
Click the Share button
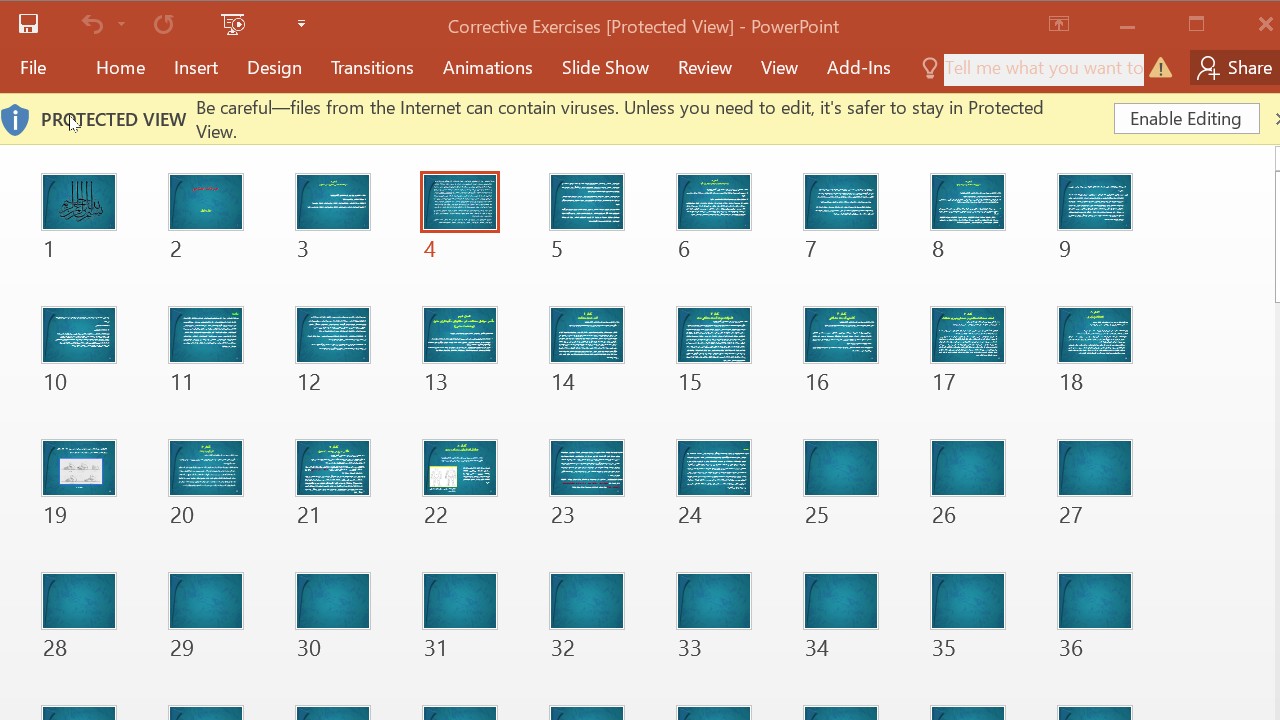click(x=1236, y=68)
